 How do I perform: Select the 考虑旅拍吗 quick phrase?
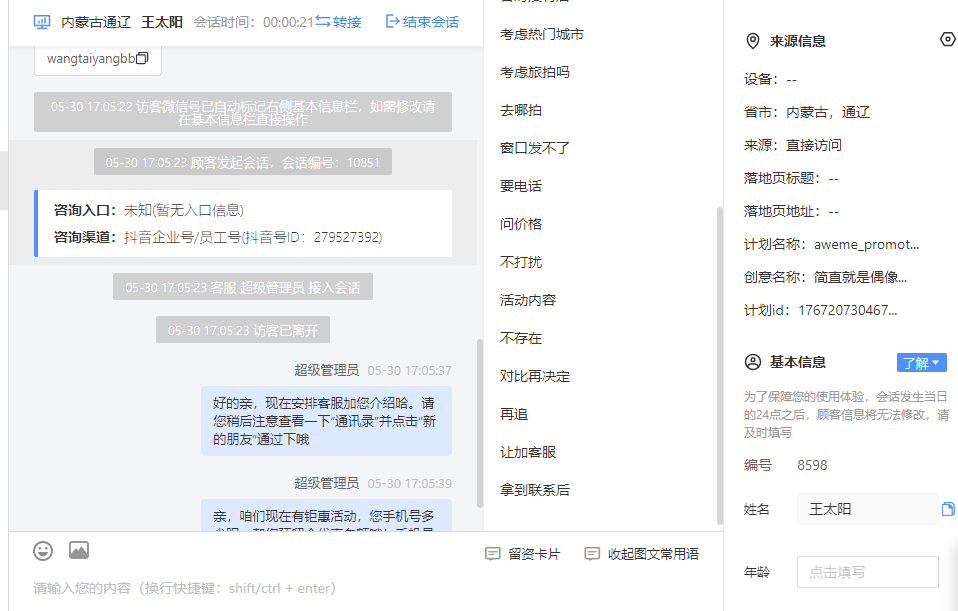pyautogui.click(x=535, y=72)
